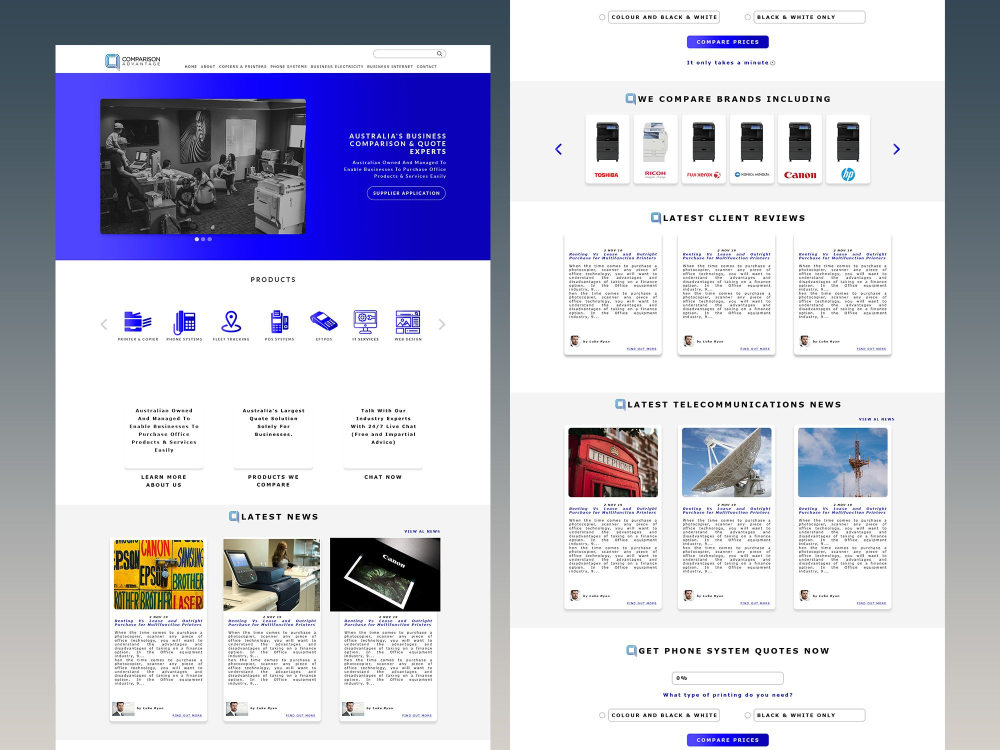Select the Toshiba brand card
Image resolution: width=1000 pixels, height=750 pixels.
coord(607,149)
